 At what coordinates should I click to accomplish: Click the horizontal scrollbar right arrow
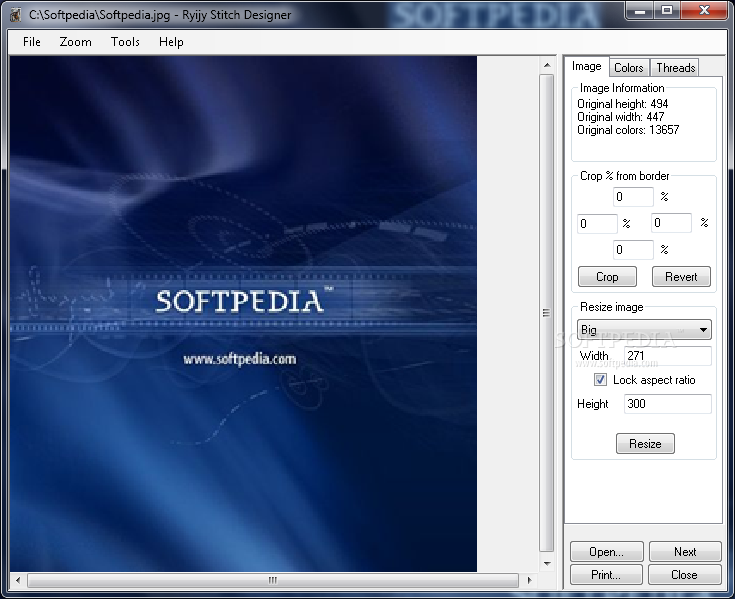coord(530,580)
